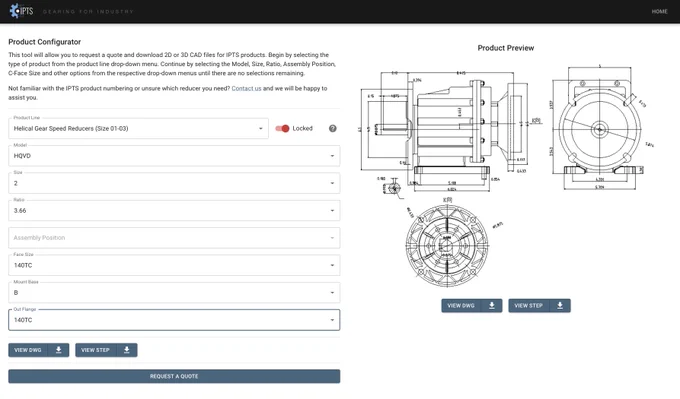Expand the Mount Base dropdown
This screenshot has height=399, width=680.
pyautogui.click(x=174, y=292)
